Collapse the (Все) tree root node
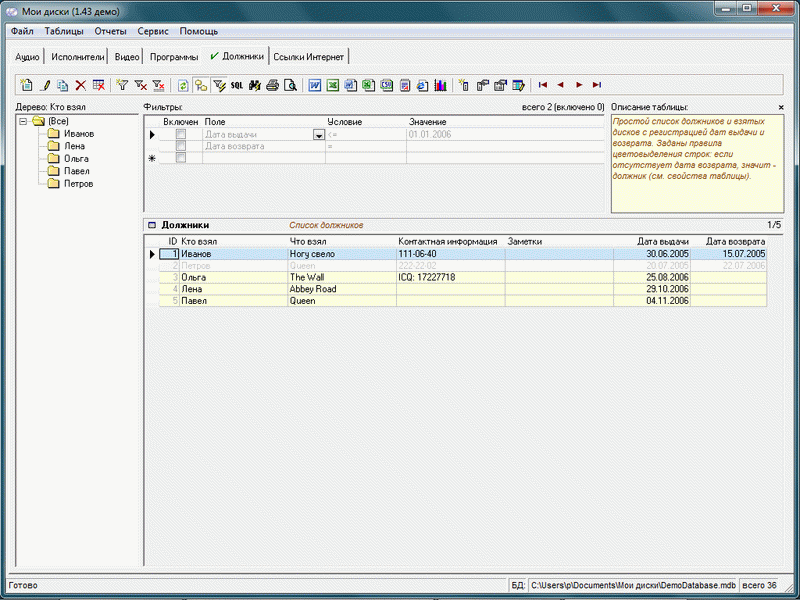800x600 pixels. (23, 121)
